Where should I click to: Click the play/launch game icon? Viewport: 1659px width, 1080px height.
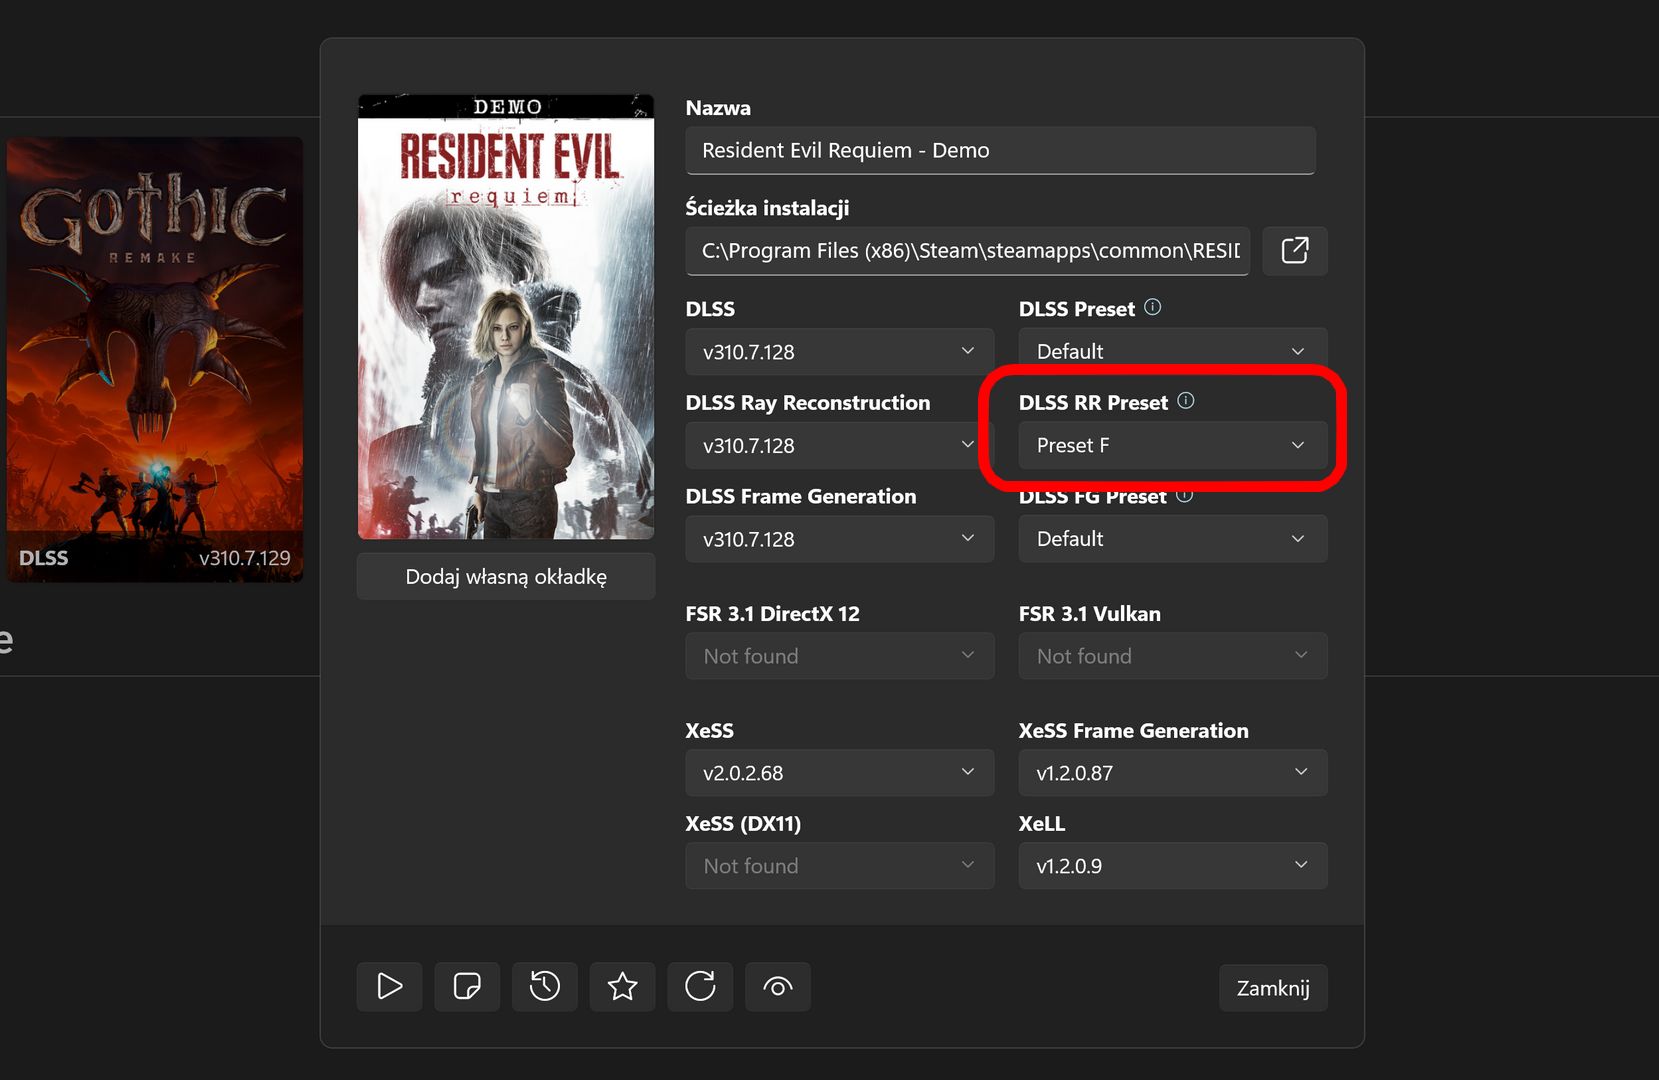pos(389,987)
